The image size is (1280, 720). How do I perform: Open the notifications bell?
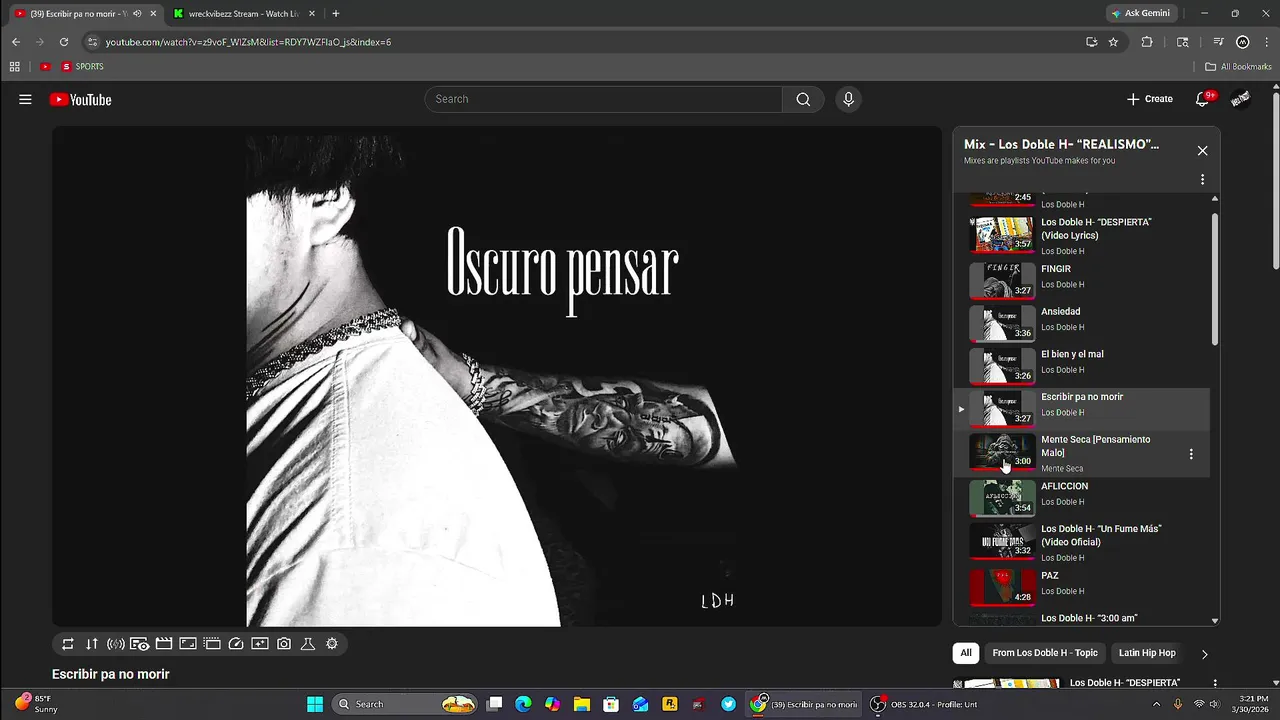coord(1203,99)
